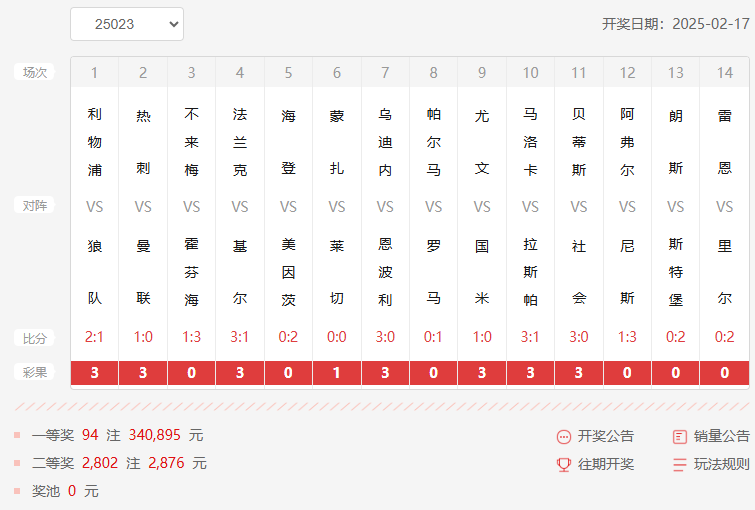Click the 二等奖 winner count 2,802
Viewport: 755px width, 510px height.
tap(100, 463)
